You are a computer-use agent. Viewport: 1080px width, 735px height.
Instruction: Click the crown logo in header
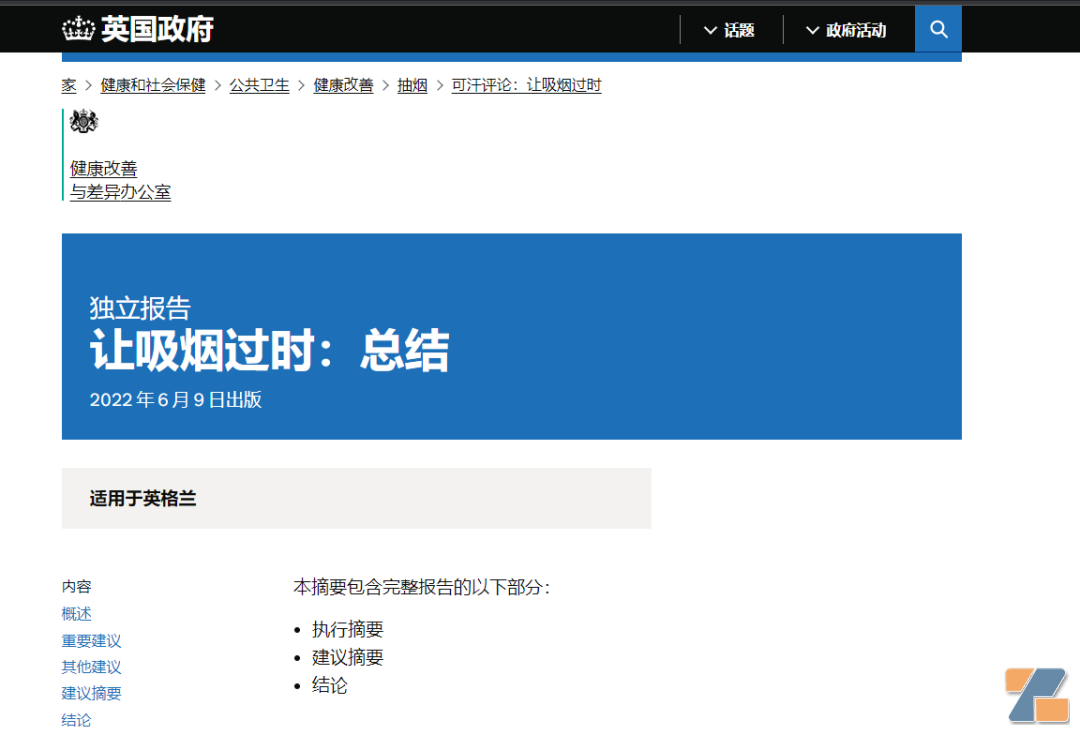click(78, 29)
